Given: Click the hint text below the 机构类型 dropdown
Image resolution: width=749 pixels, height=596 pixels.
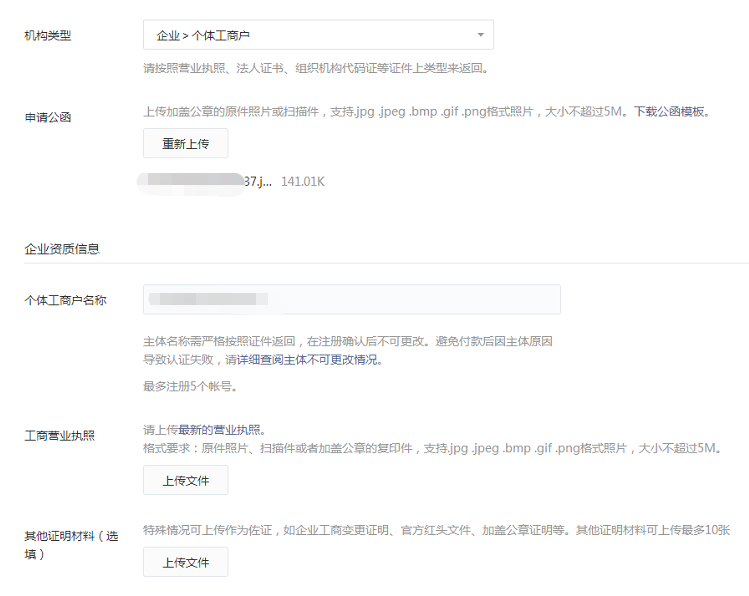Looking at the screenshot, I should coord(315,68).
